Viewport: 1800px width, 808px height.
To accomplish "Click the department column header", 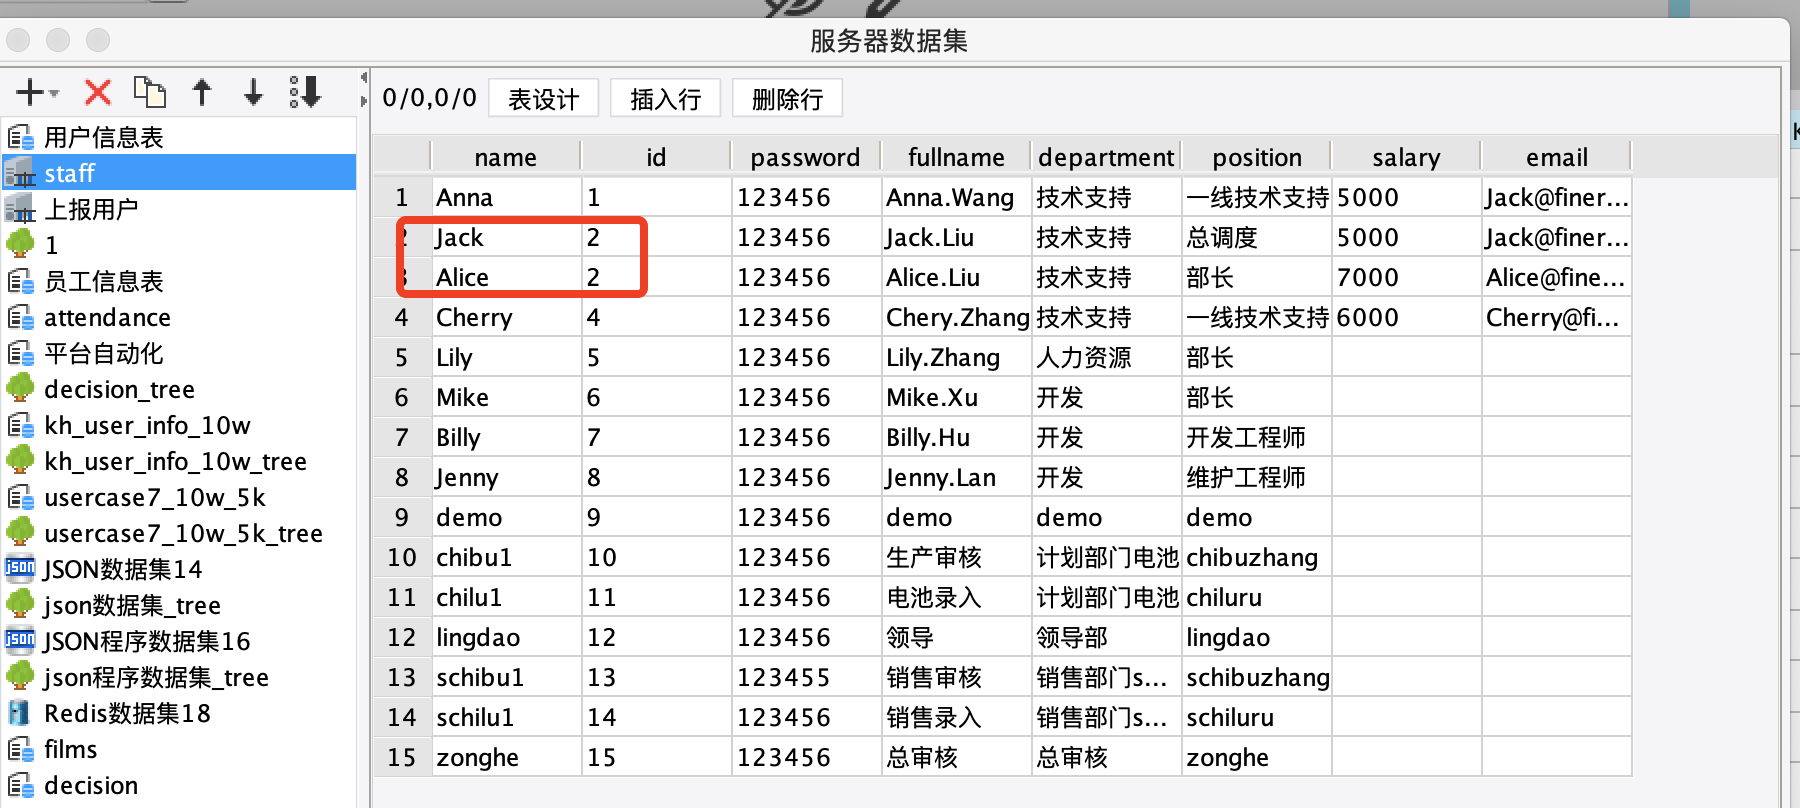I will 1105,157.
